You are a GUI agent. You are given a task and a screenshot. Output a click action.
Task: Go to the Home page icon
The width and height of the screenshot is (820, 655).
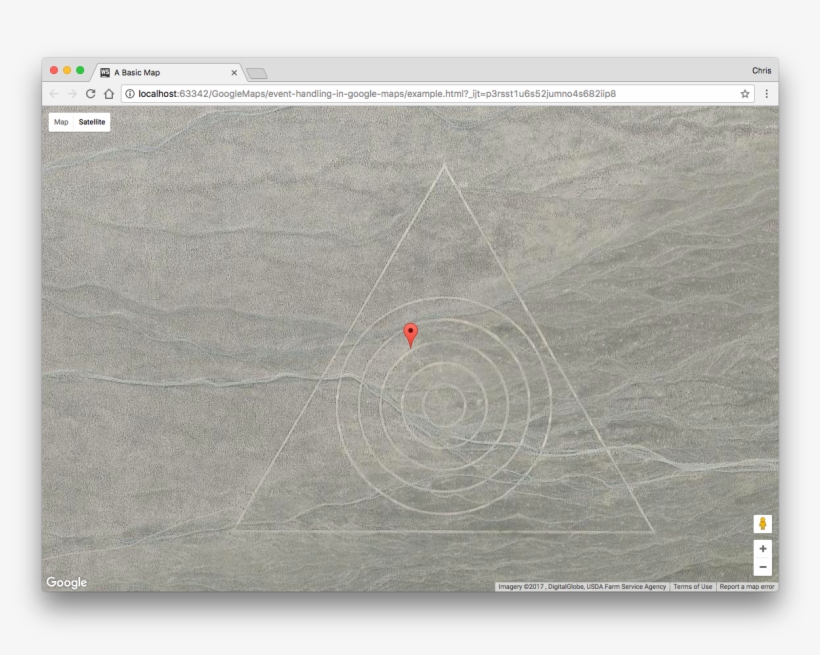(109, 94)
